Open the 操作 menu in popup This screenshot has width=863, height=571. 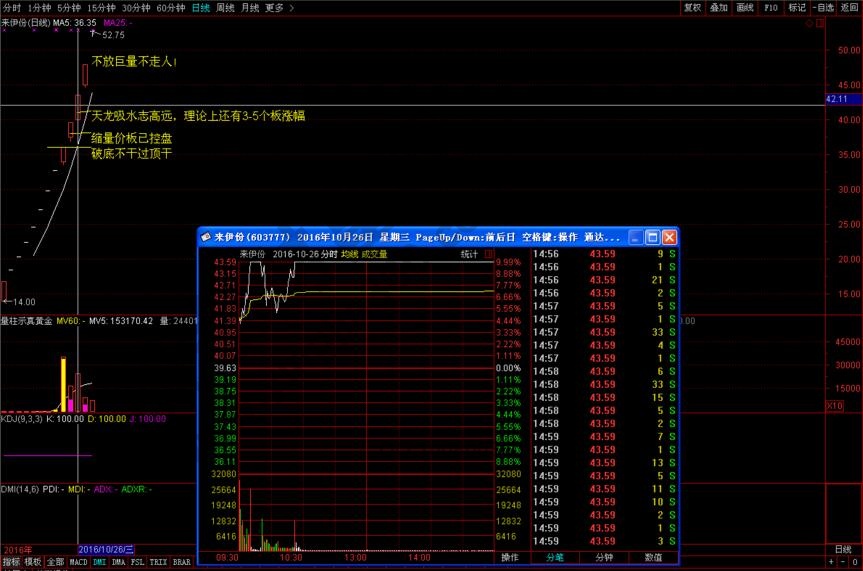coord(510,557)
